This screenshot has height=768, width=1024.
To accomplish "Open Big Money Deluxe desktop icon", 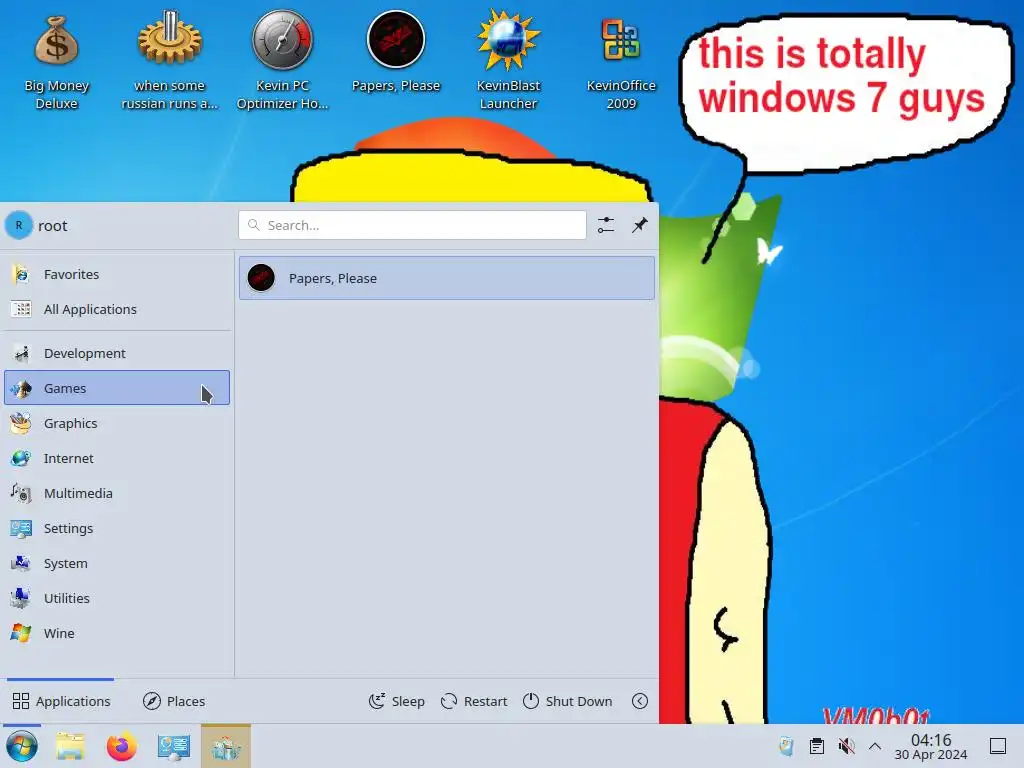I will (57, 62).
